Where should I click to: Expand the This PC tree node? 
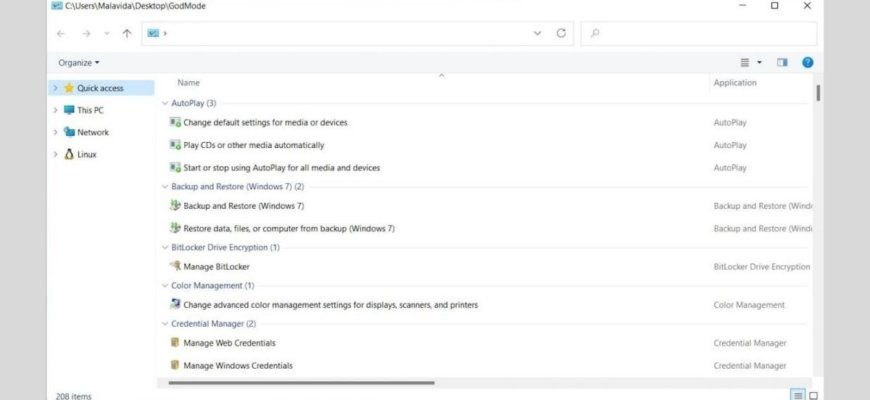pyautogui.click(x=55, y=110)
